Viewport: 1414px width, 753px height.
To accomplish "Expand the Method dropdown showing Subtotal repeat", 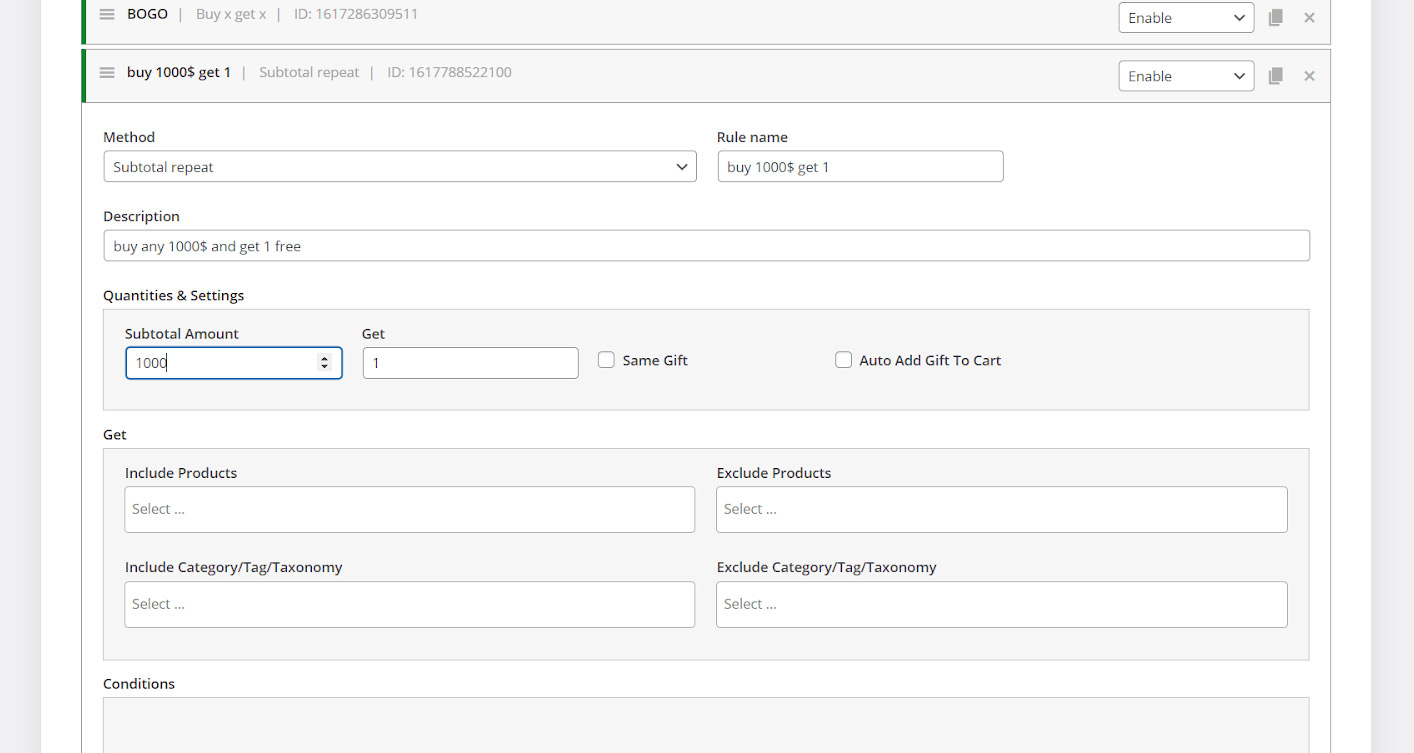I will 399,167.
